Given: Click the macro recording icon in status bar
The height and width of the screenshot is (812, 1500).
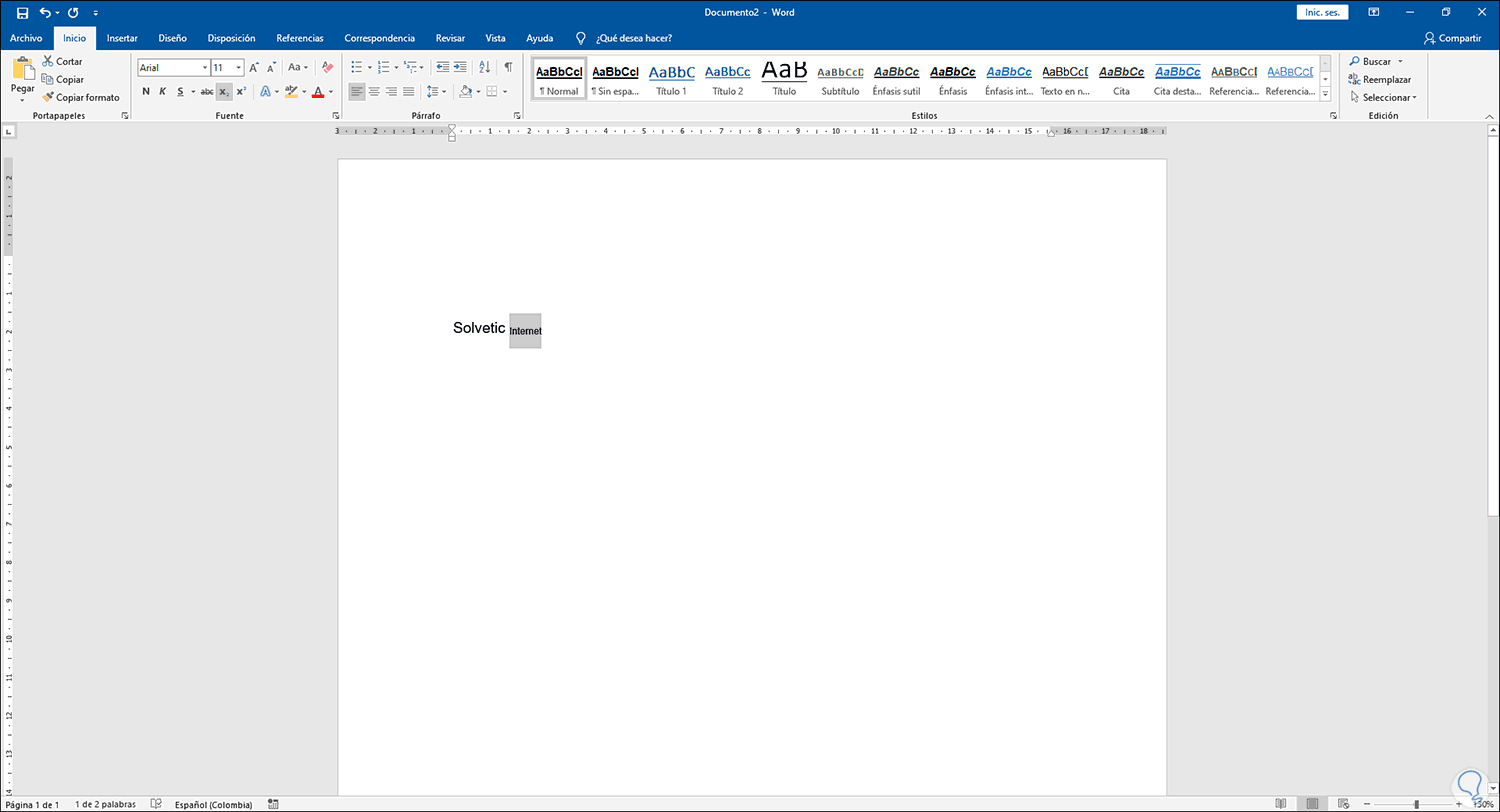Looking at the screenshot, I should (273, 804).
